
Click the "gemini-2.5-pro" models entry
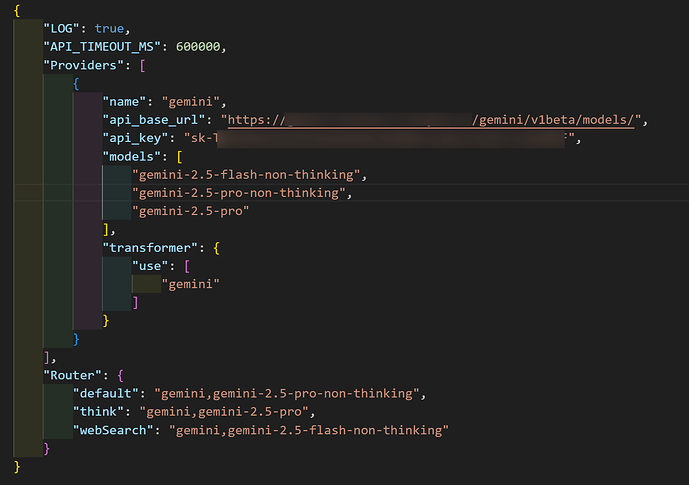190,211
